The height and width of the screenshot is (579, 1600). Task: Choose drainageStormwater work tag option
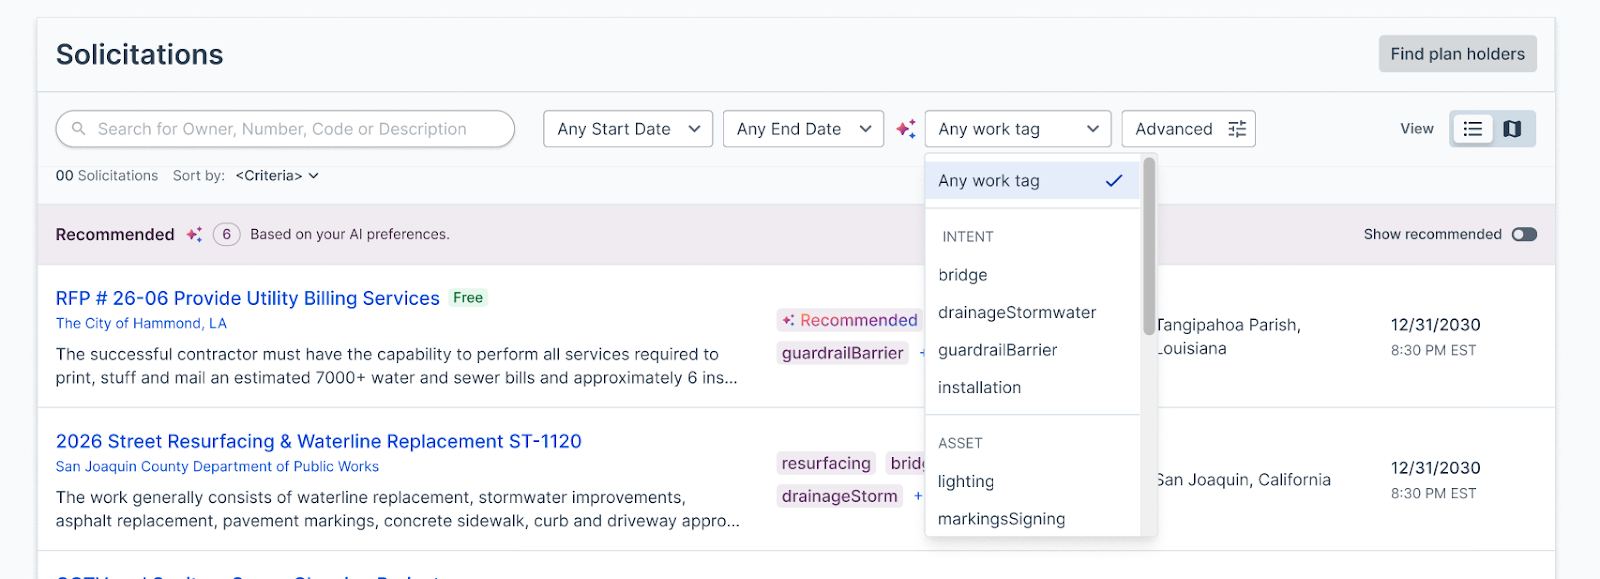point(1032,313)
